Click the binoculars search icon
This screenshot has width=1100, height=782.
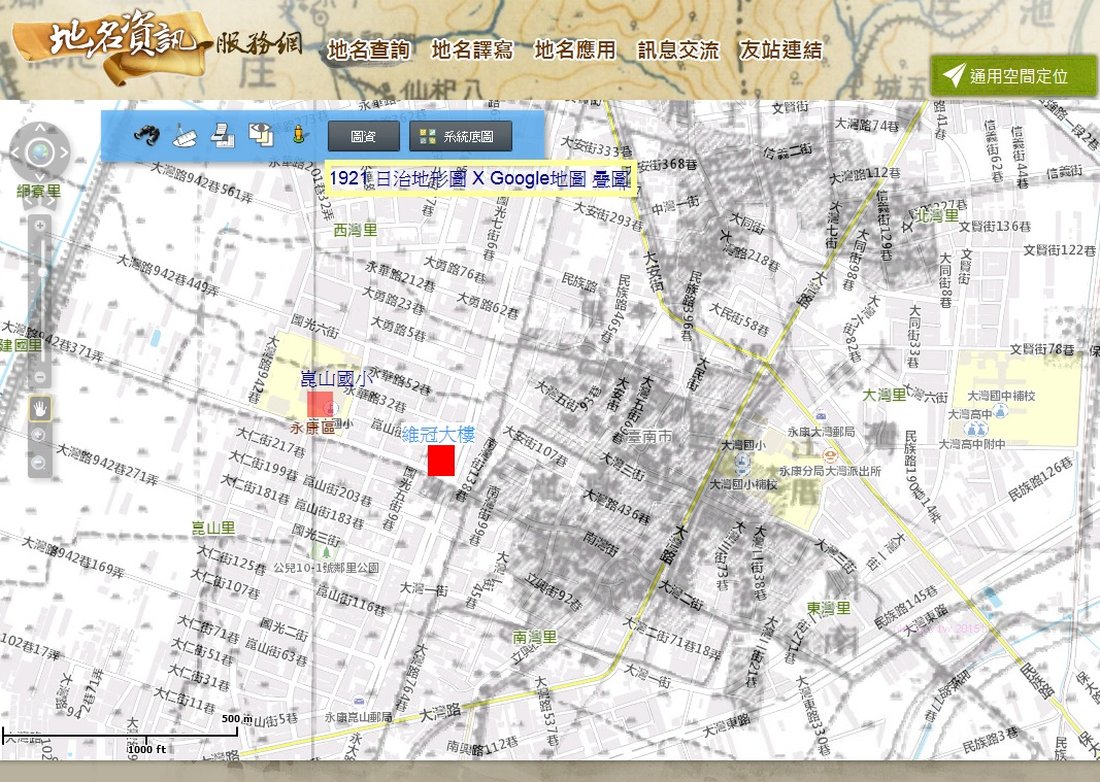[x=147, y=135]
